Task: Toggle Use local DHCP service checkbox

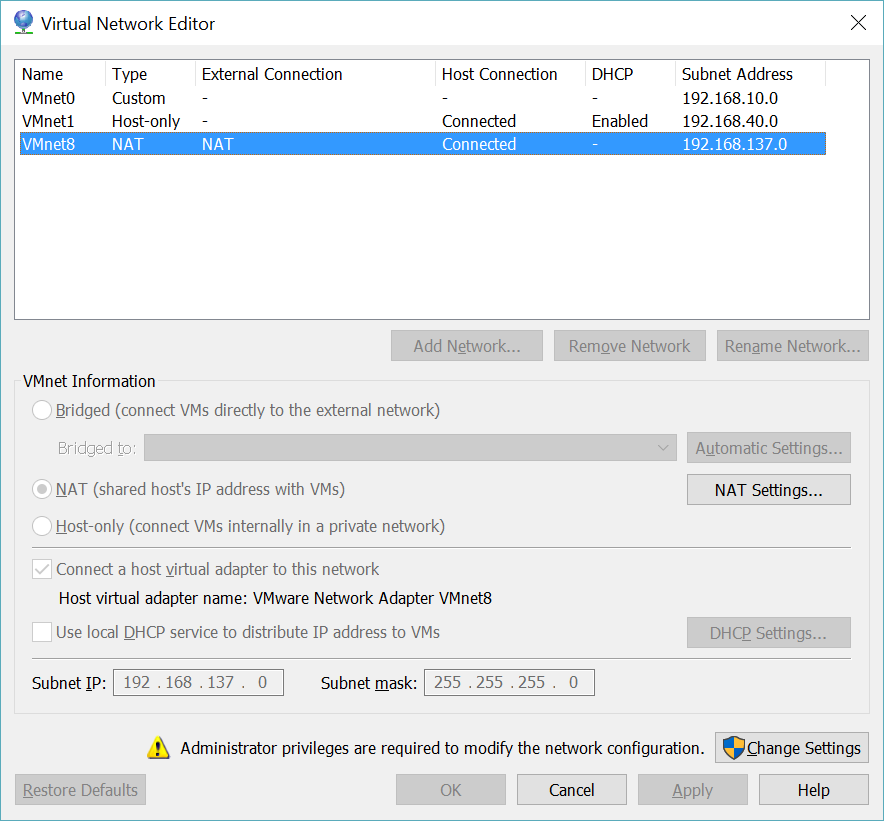Action: click(42, 632)
